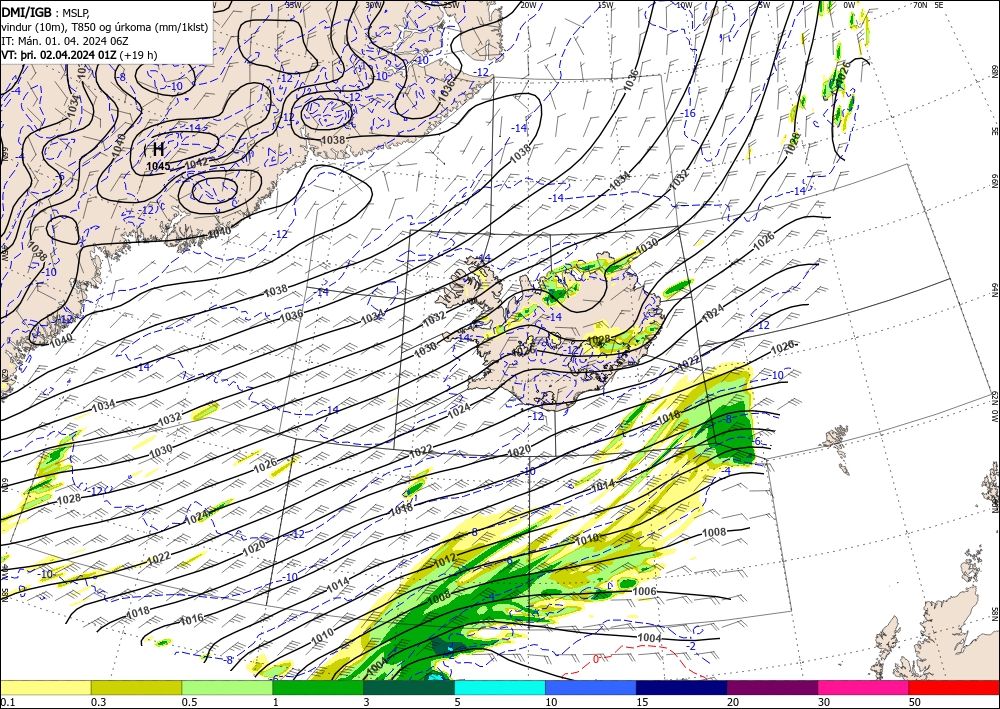Image resolution: width=1000 pixels, height=709 pixels.
Task: Click the '(+19 h)' forecast offset text
Action: pos(138,55)
